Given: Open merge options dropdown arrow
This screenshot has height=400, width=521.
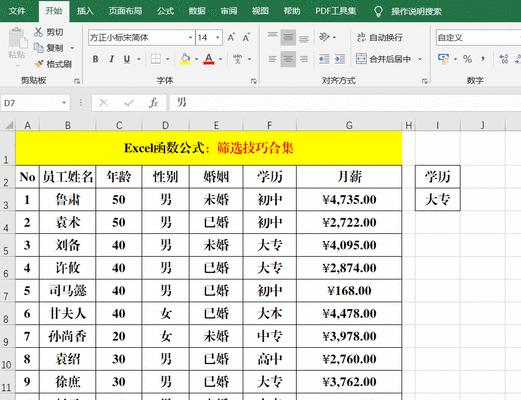Looking at the screenshot, I should coord(420,59).
